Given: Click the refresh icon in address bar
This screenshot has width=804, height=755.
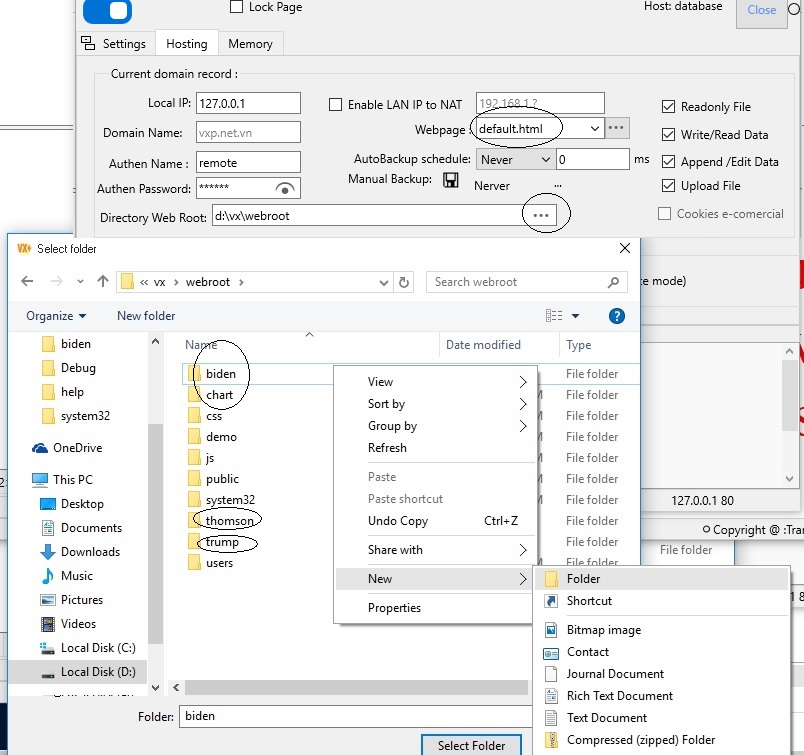Looking at the screenshot, I should [404, 282].
